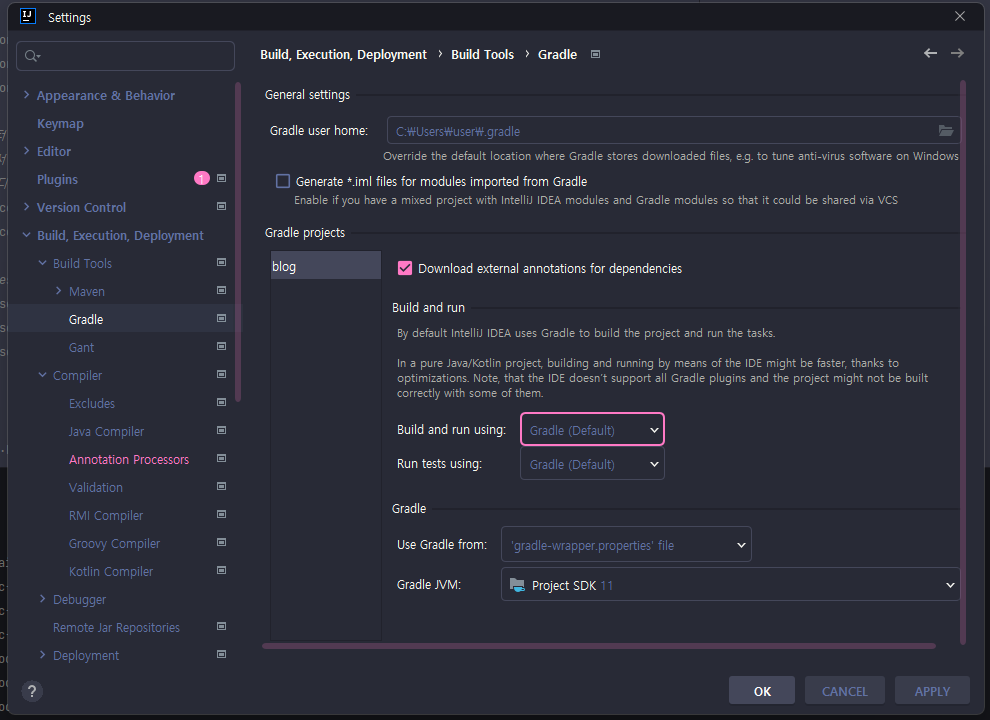
Task: Go back using the left arrow icon
Action: pyautogui.click(x=930, y=53)
